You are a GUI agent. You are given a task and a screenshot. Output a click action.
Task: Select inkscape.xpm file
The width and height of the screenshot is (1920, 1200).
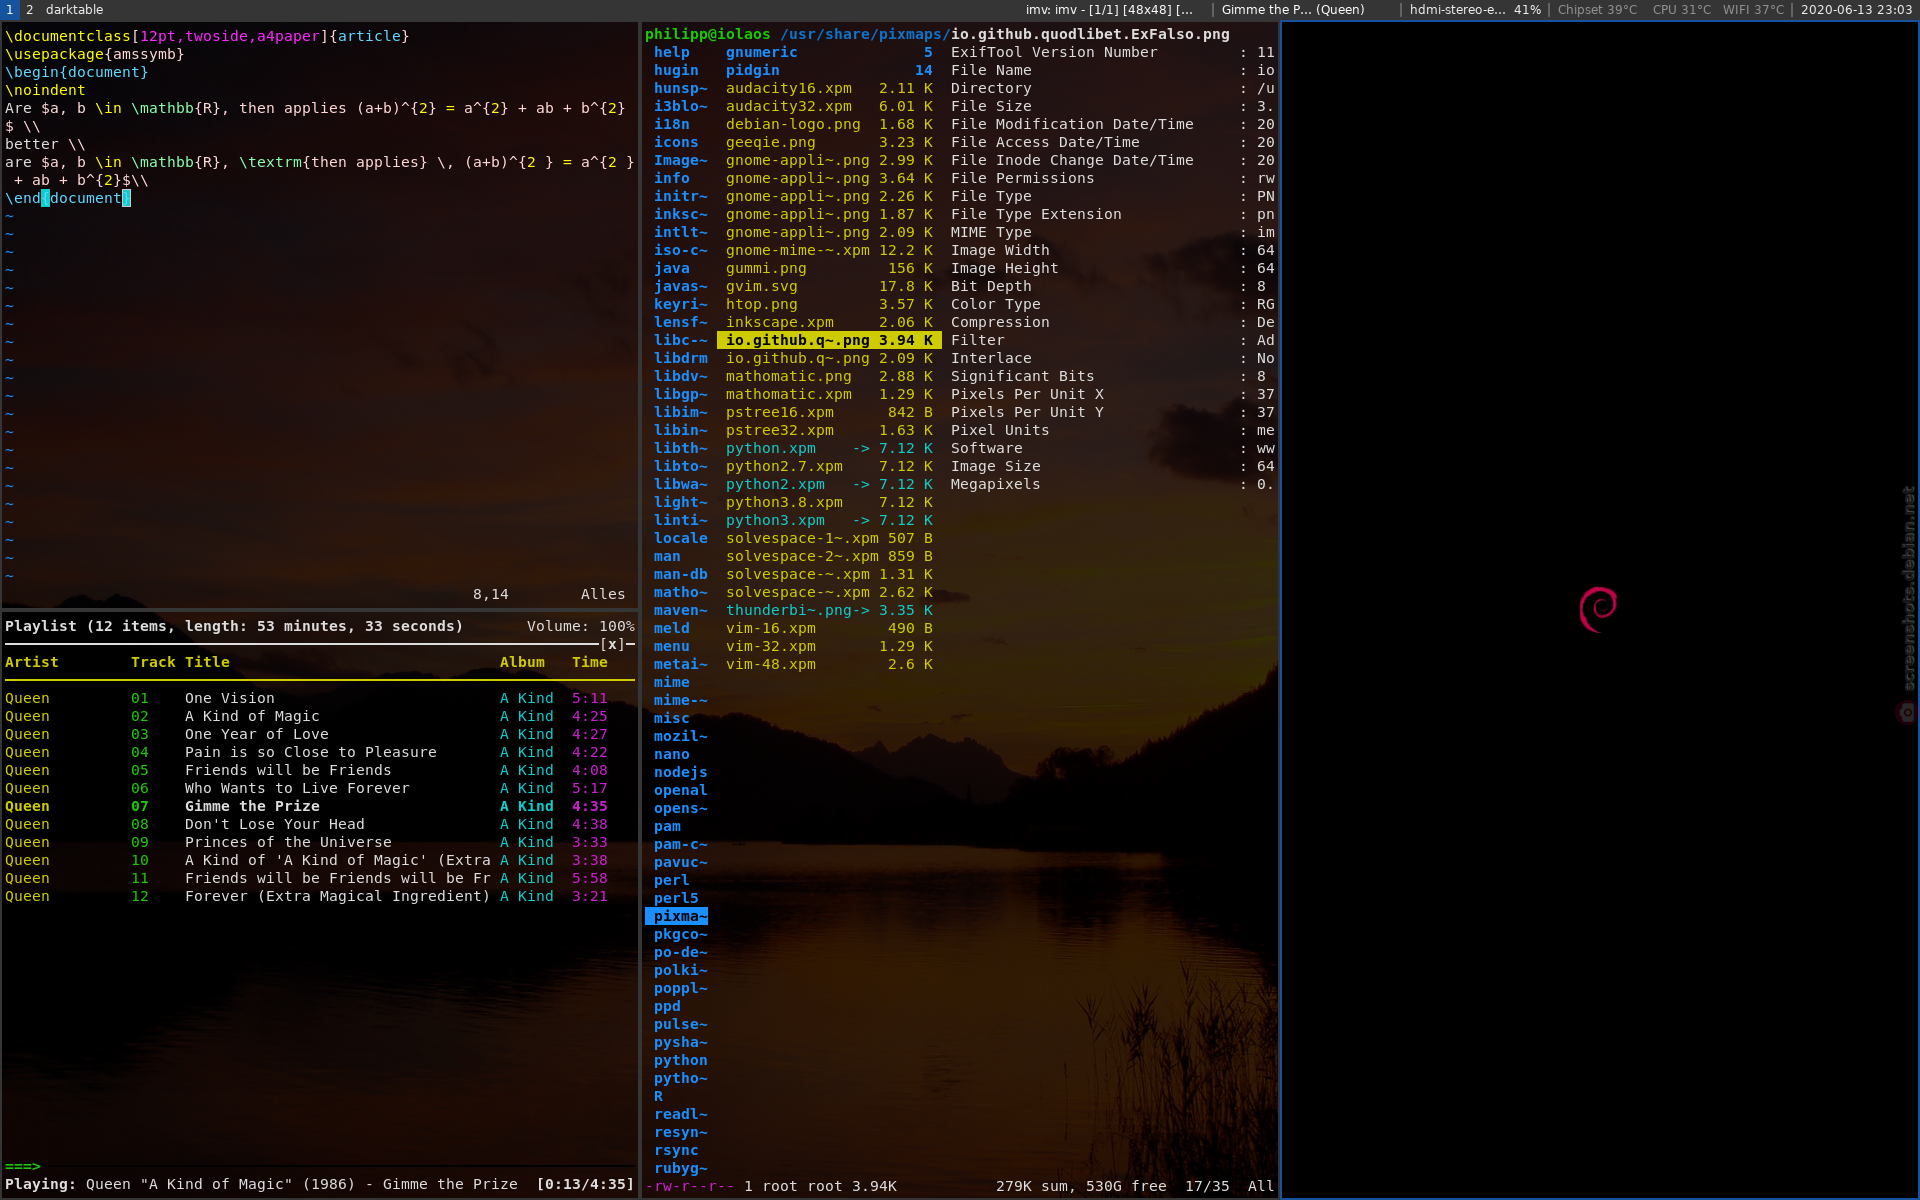pos(829,322)
